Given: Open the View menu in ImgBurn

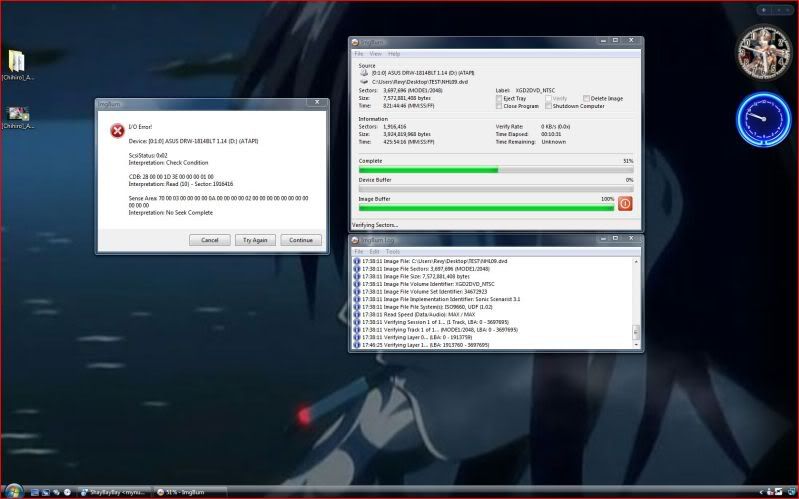Looking at the screenshot, I should [376, 54].
